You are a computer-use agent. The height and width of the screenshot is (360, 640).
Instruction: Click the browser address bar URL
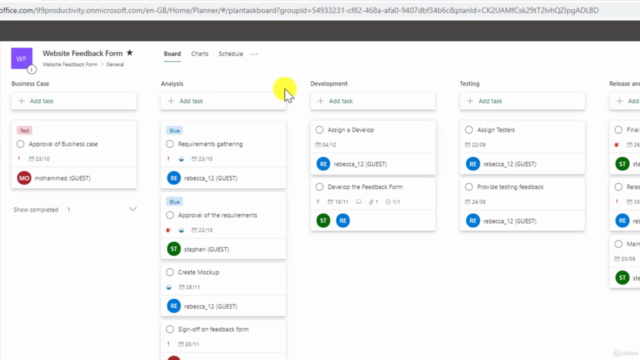tap(300, 10)
